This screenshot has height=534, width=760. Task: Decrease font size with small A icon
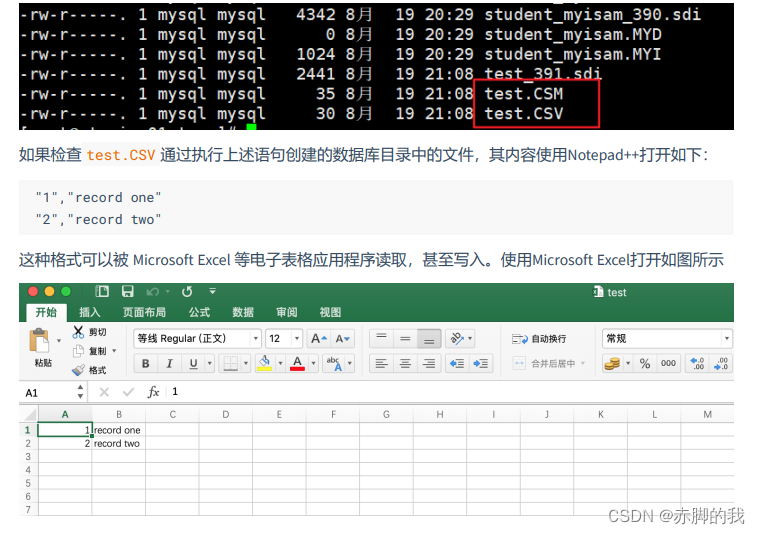tap(343, 339)
